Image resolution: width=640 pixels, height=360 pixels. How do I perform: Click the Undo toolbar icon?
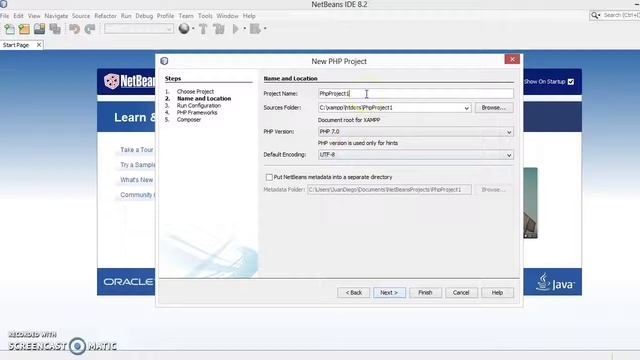[74, 29]
